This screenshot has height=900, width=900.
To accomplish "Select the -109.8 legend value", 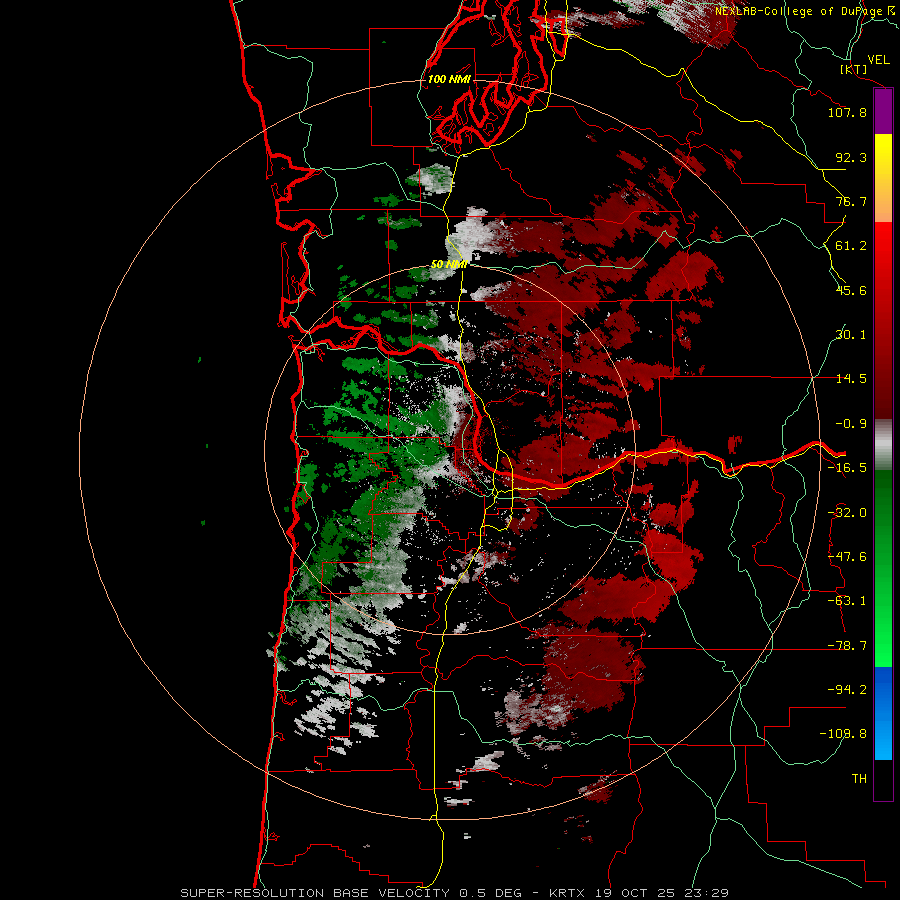I will point(843,734).
